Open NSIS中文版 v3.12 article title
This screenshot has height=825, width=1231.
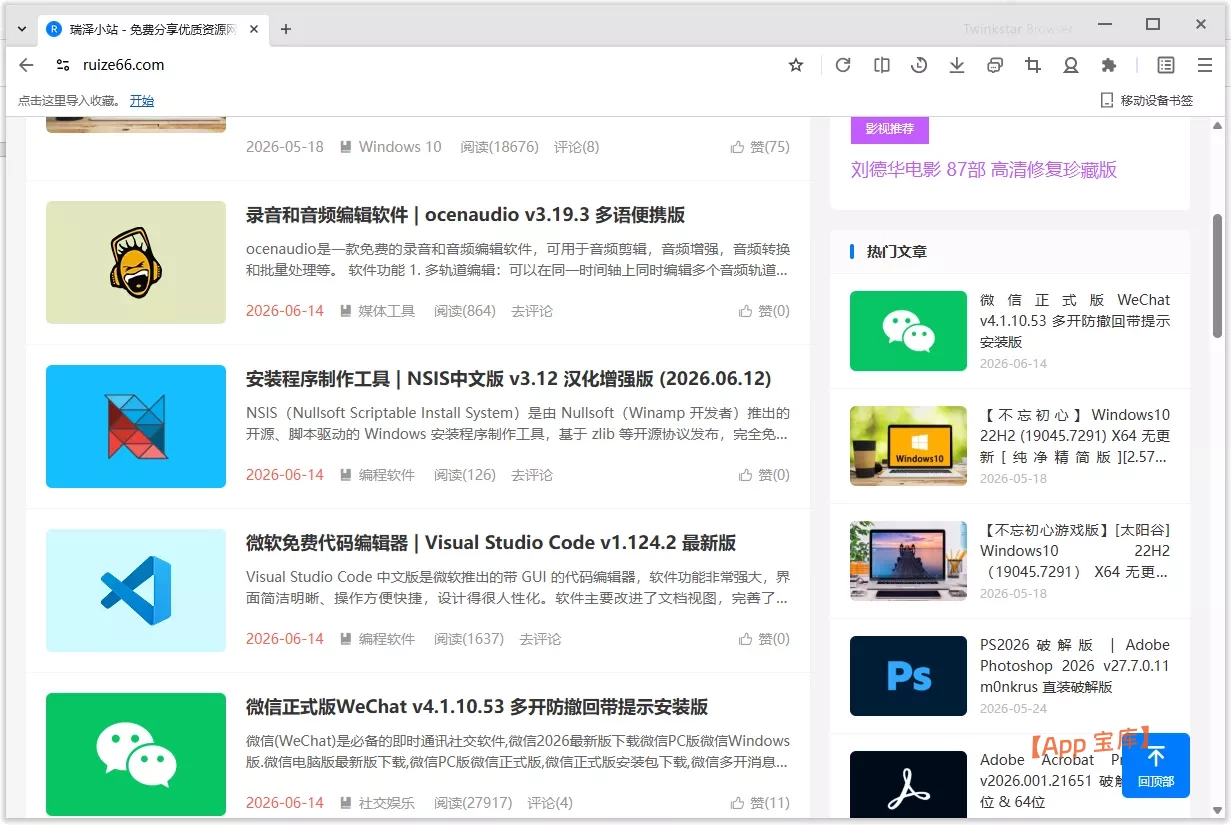point(509,379)
